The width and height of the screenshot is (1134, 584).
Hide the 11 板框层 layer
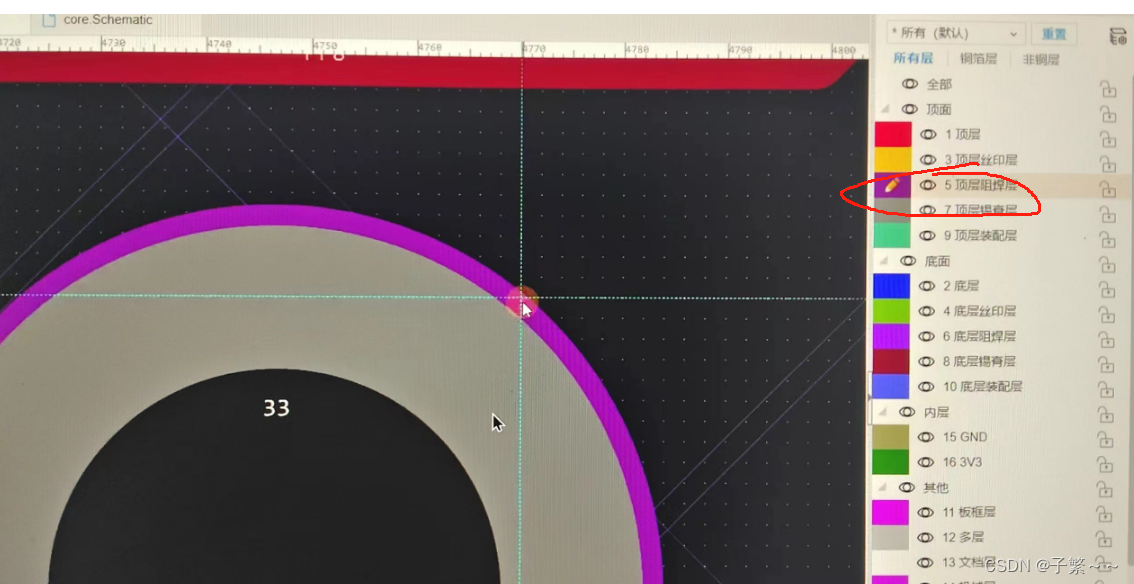[926, 512]
